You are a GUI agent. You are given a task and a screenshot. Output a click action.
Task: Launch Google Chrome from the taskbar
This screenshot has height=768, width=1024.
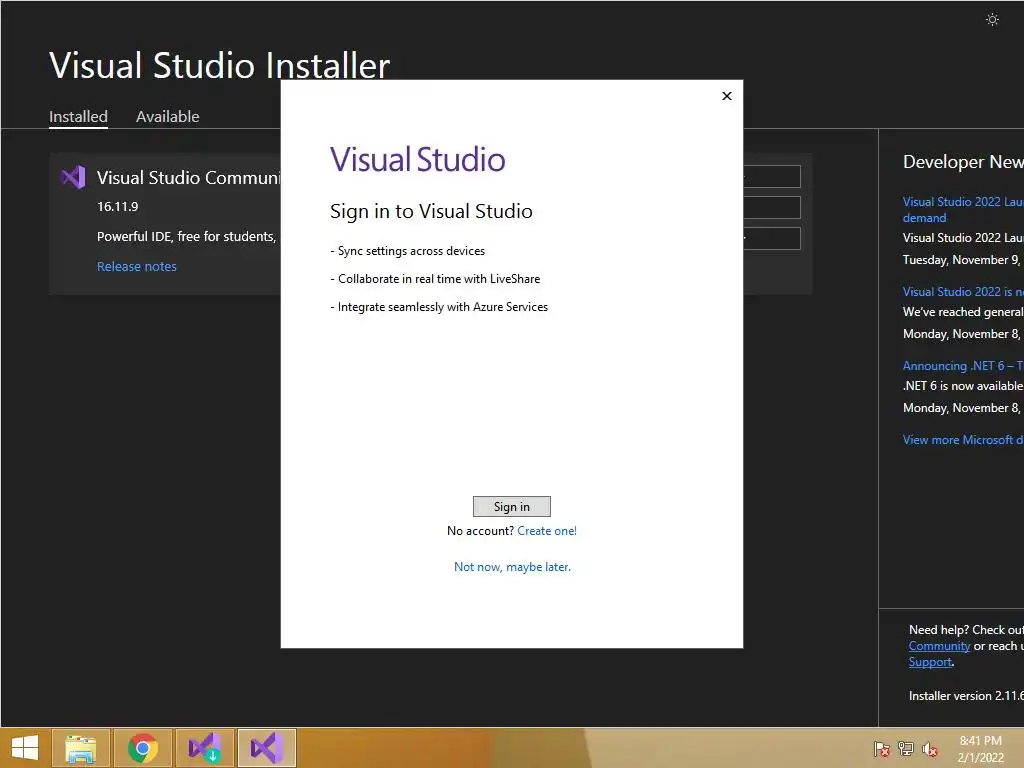point(142,748)
